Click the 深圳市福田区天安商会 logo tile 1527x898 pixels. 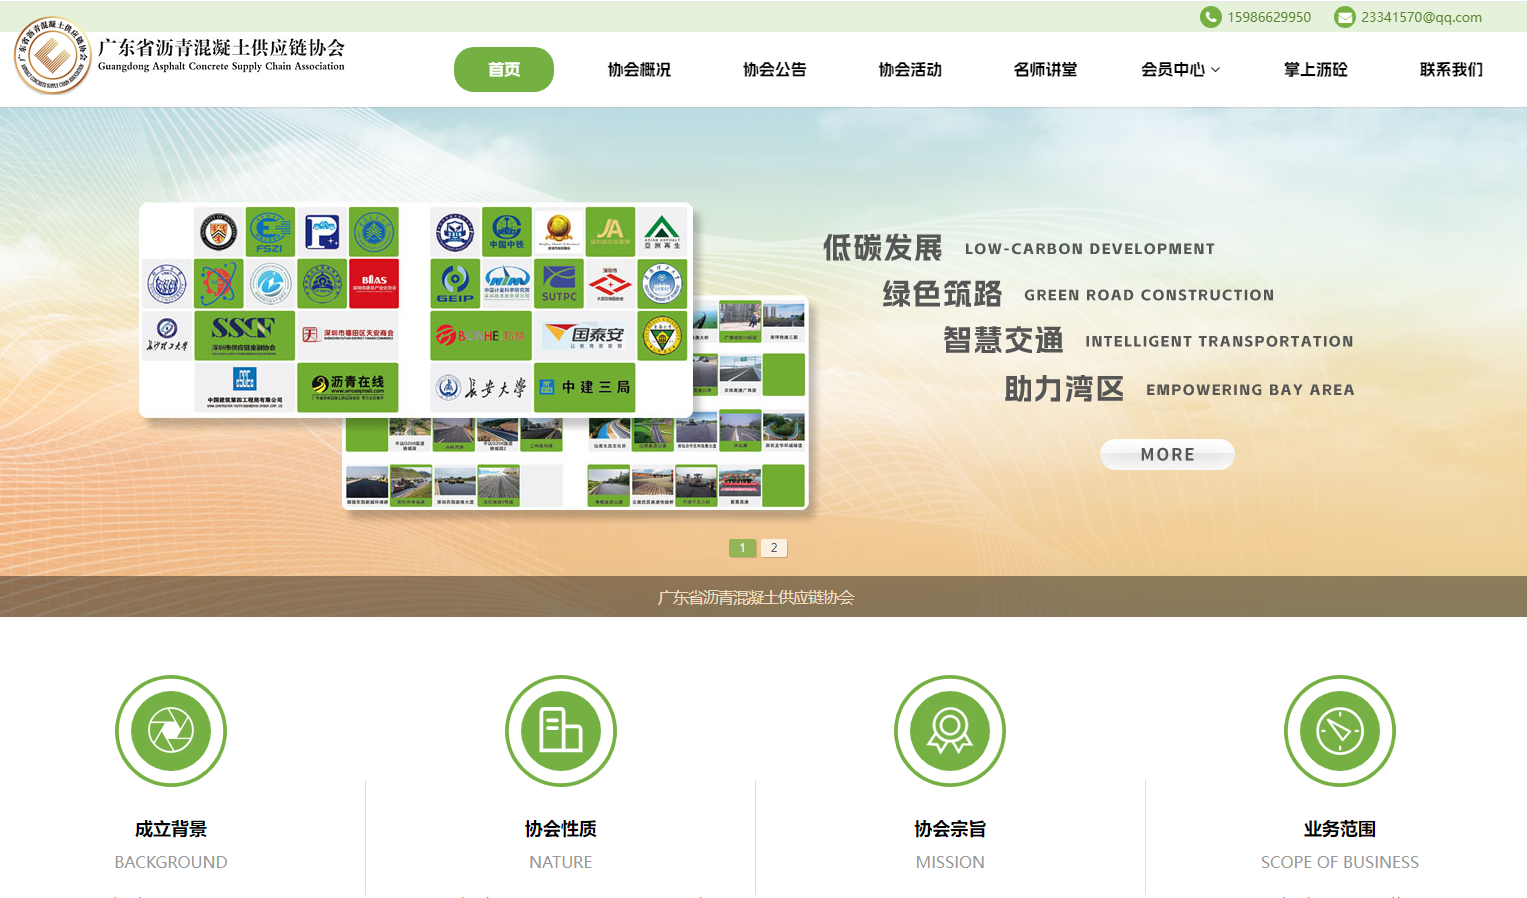[x=348, y=336]
